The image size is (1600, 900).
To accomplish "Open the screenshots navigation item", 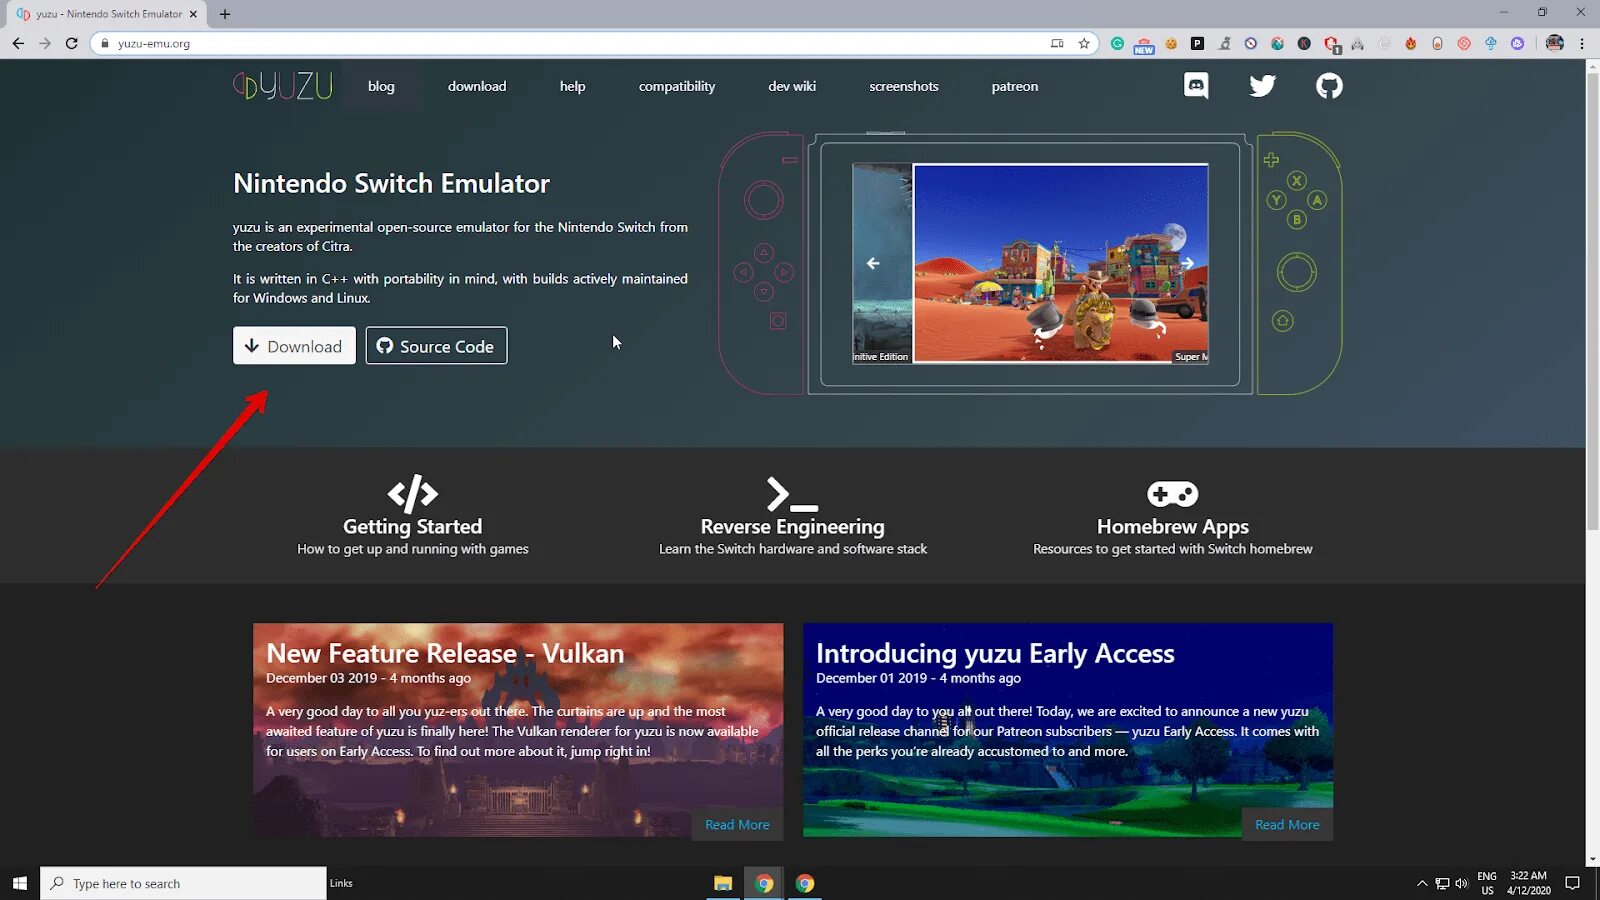I will coord(904,86).
